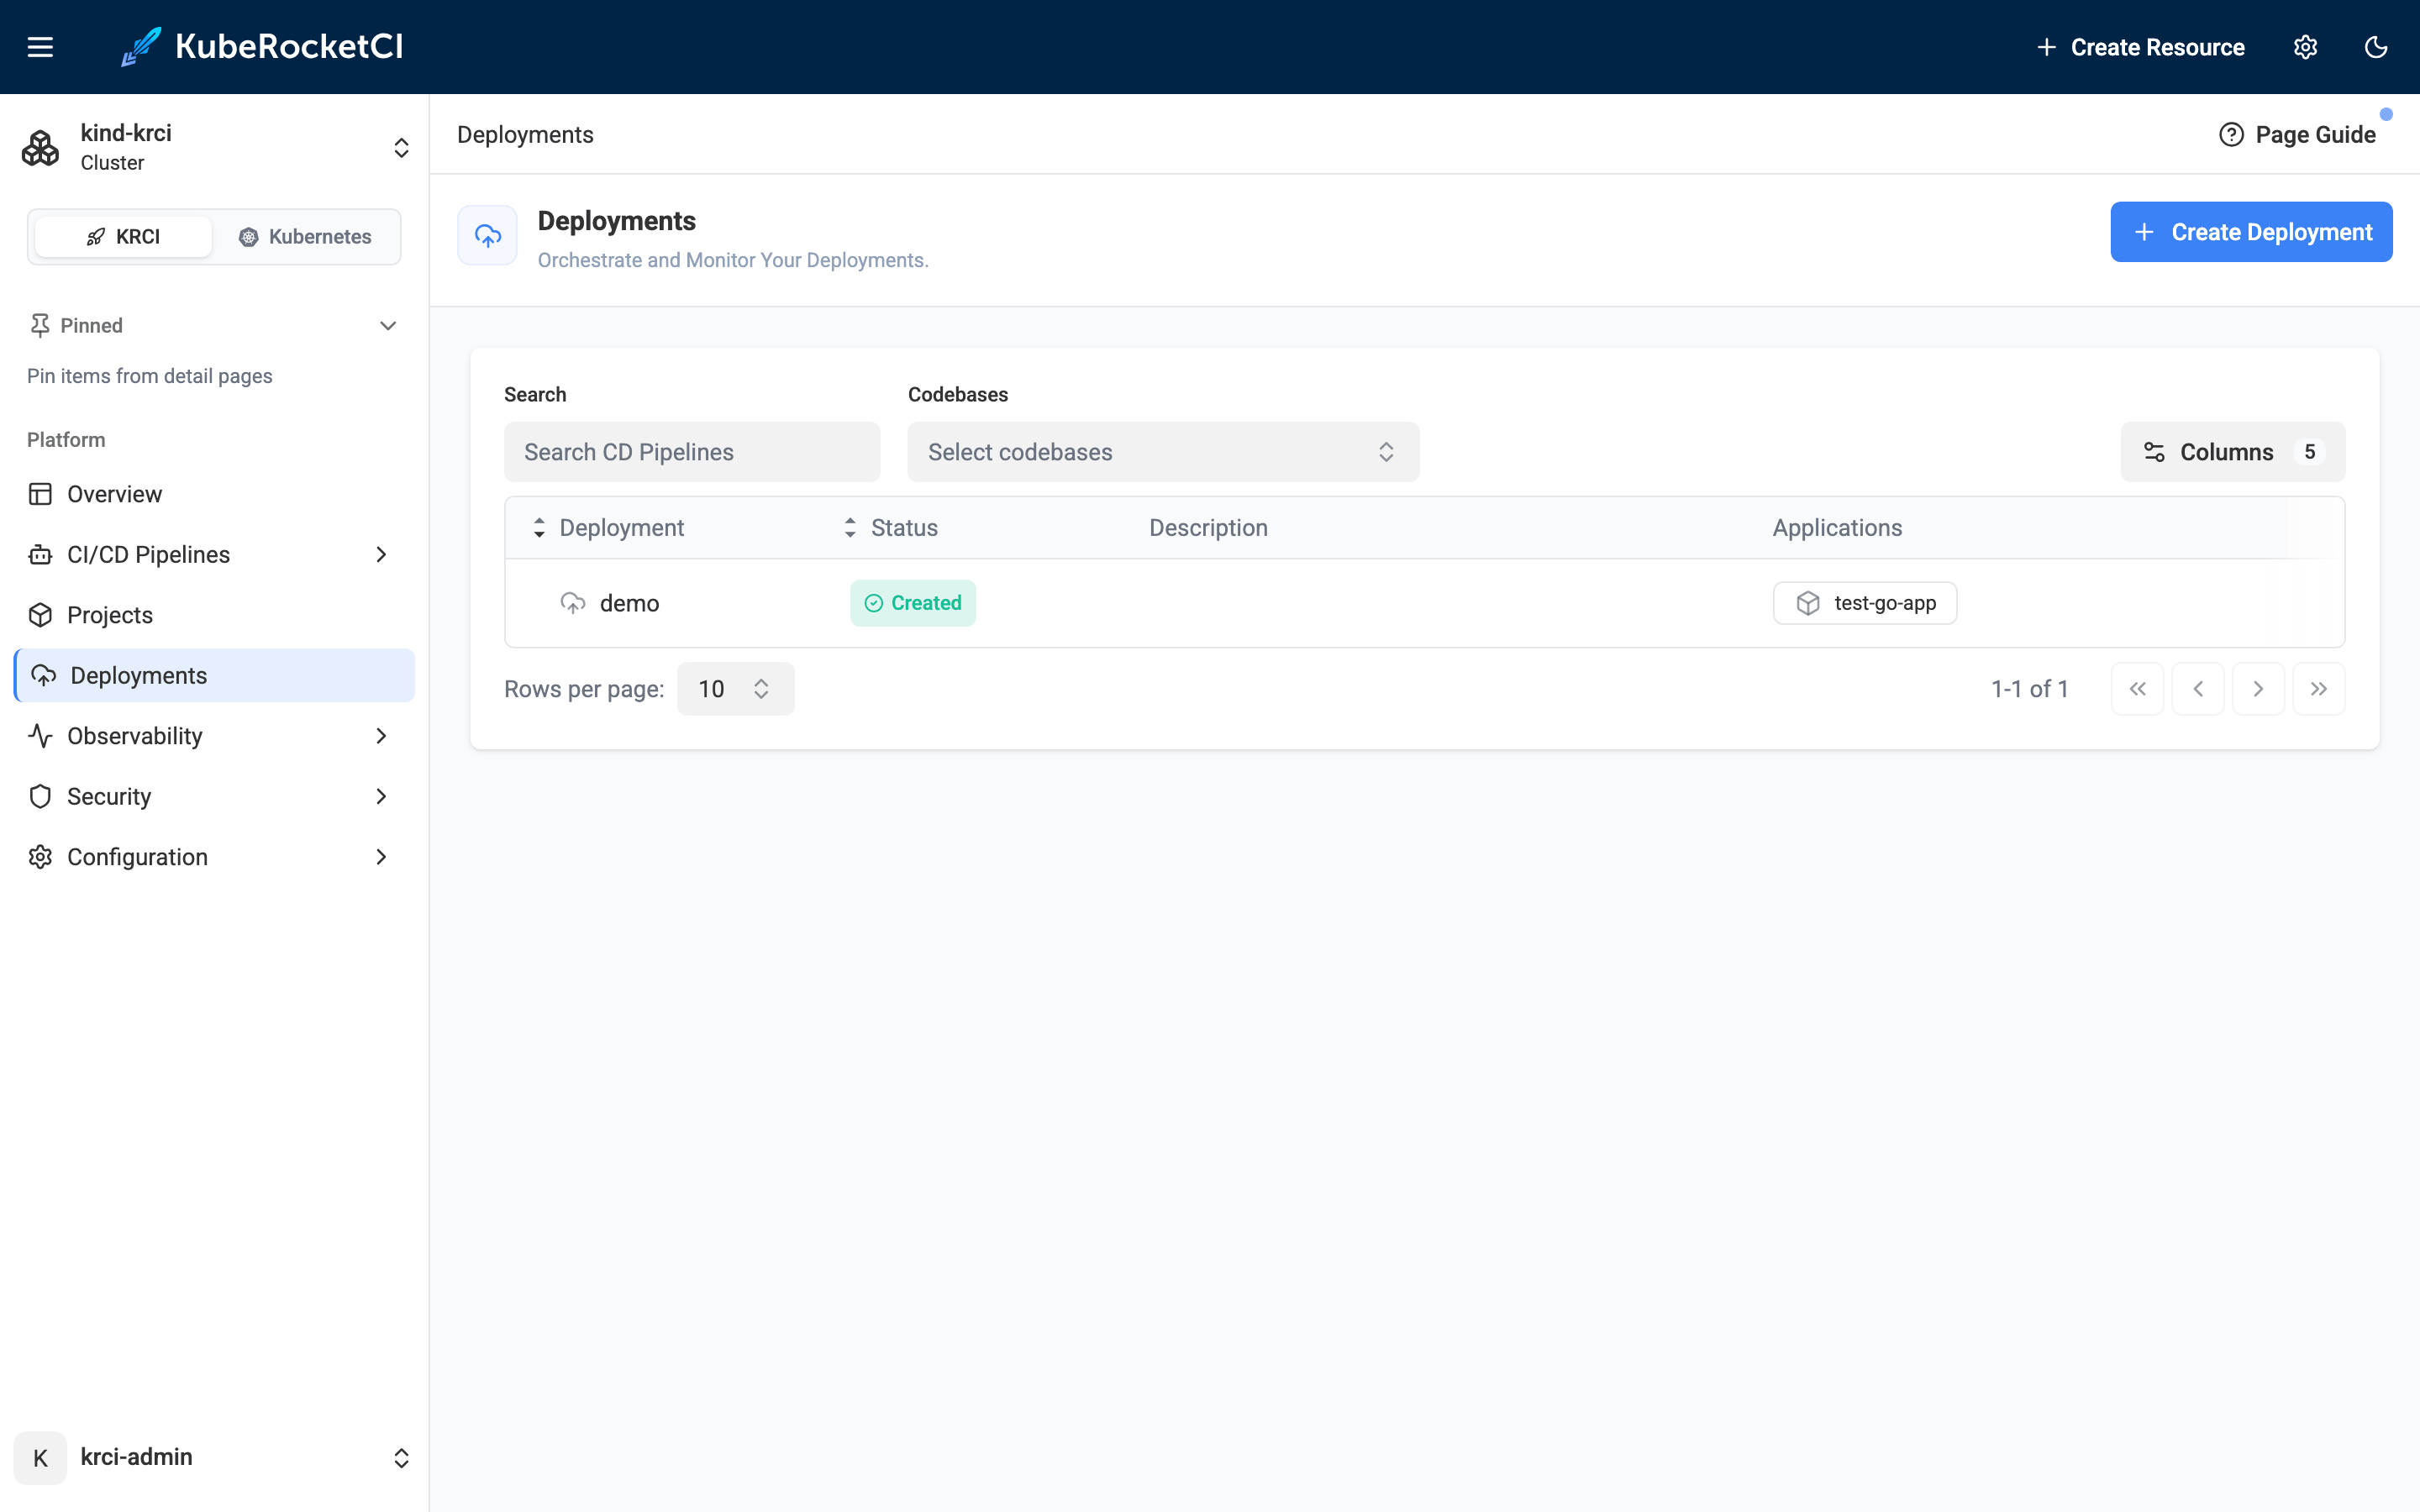This screenshot has height=1512, width=2420.
Task: Click box icon in test-go-app chip
Action: 1808,603
